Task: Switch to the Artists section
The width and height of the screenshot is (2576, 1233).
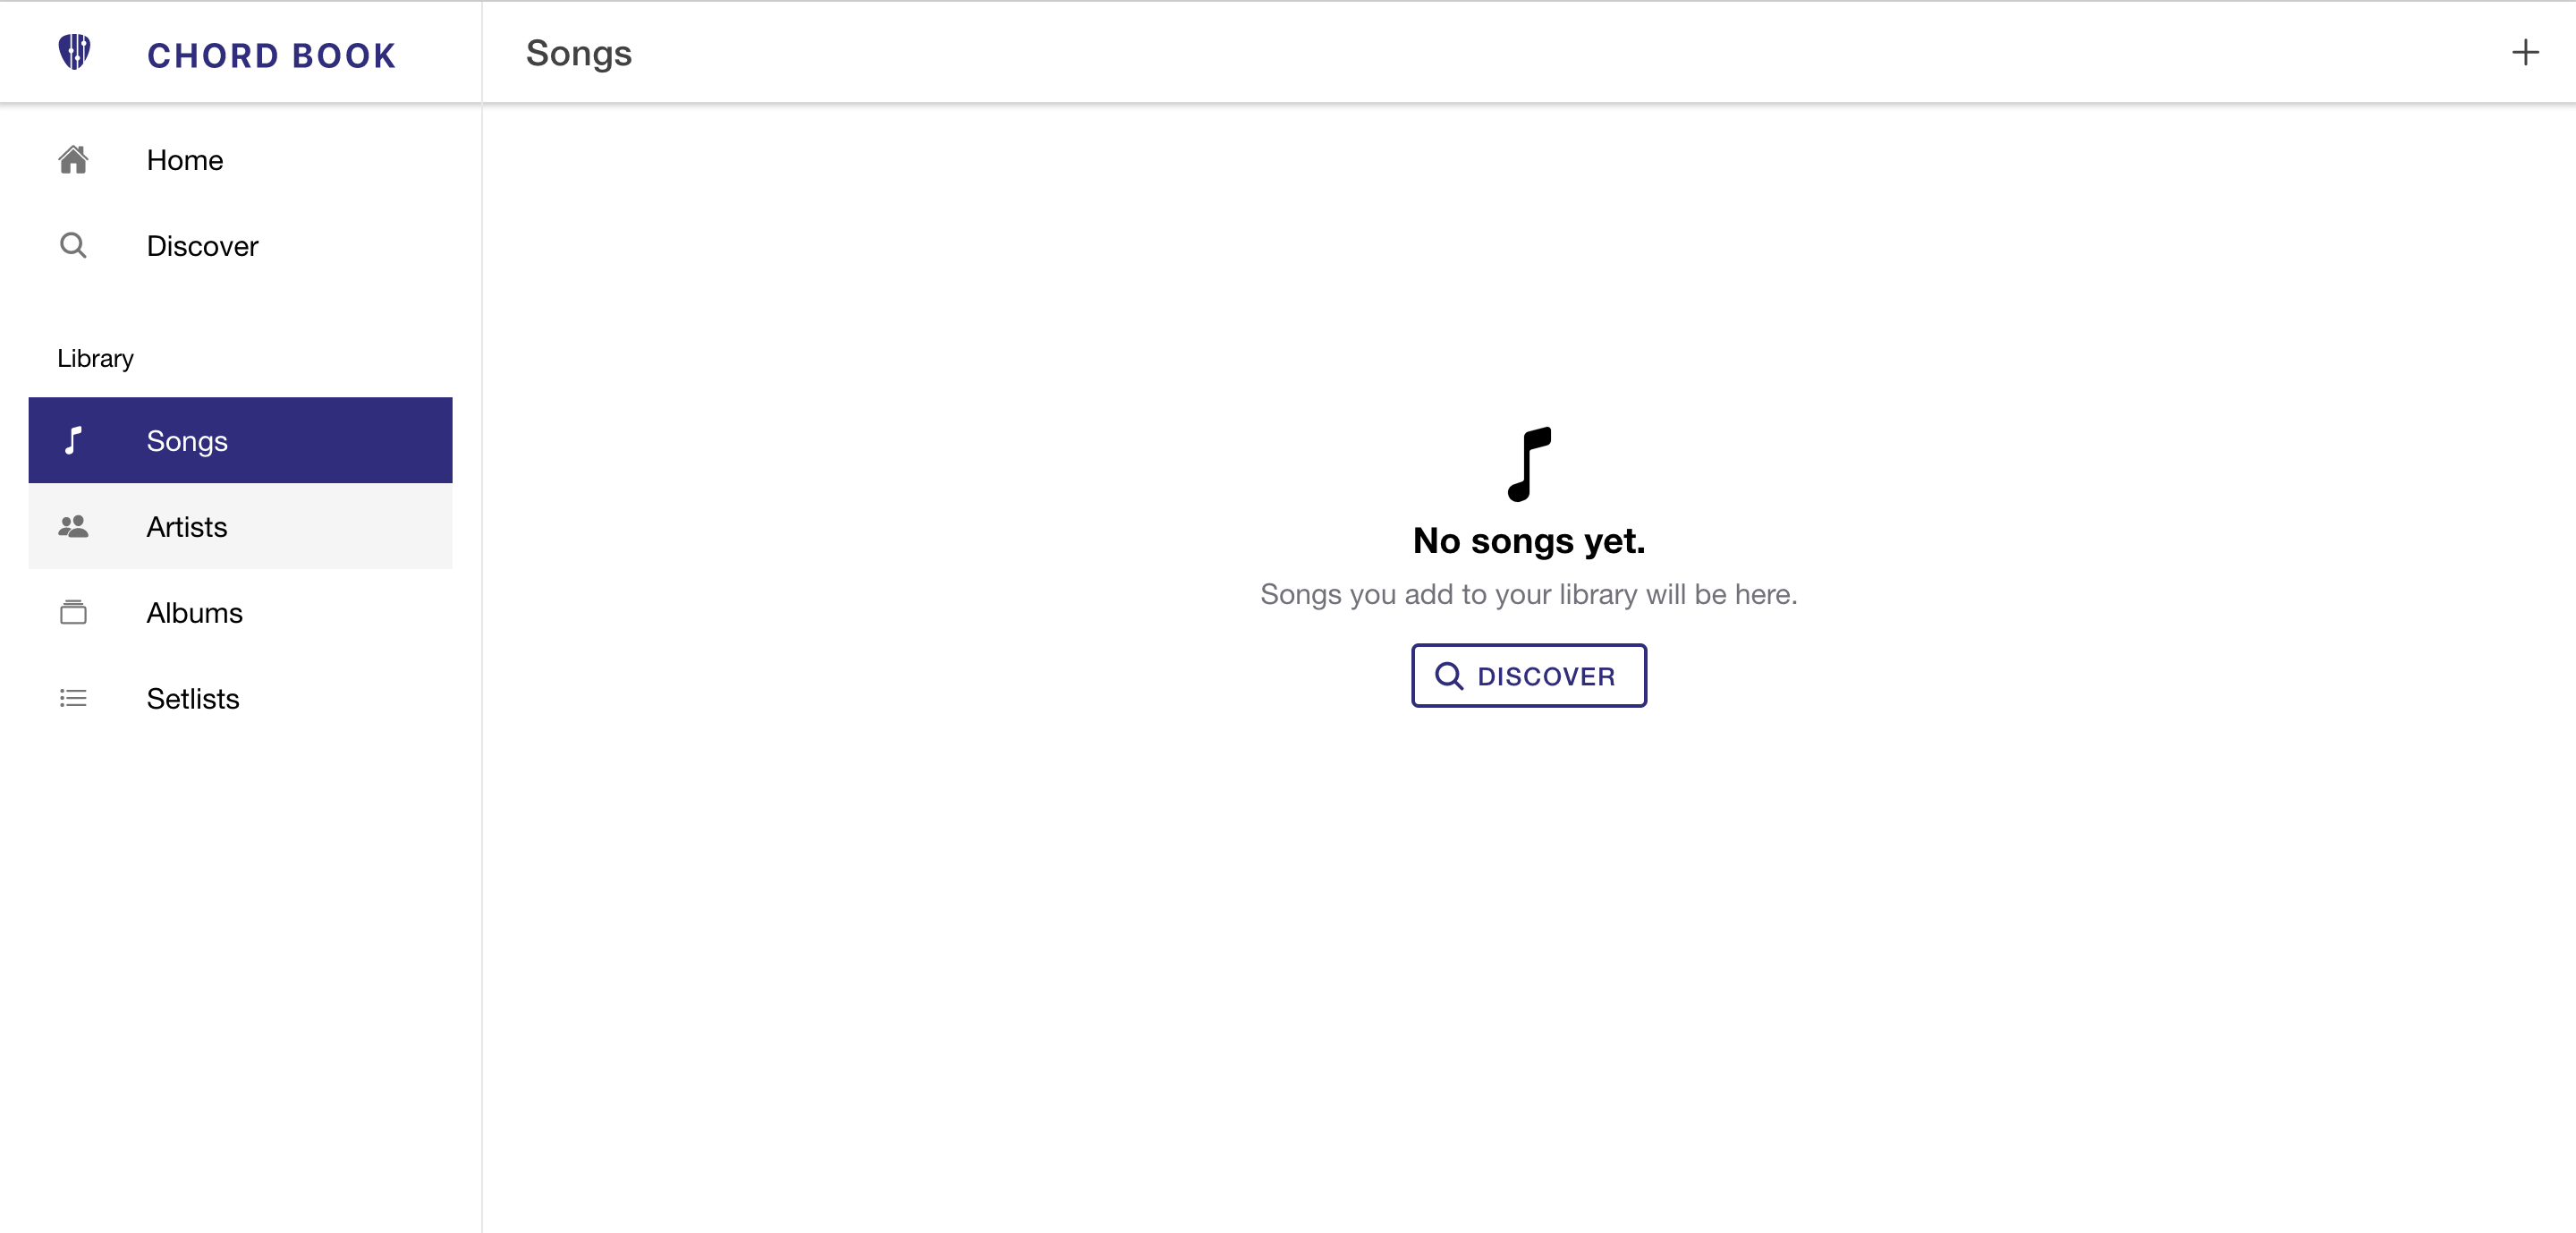Action: pyautogui.click(x=187, y=527)
